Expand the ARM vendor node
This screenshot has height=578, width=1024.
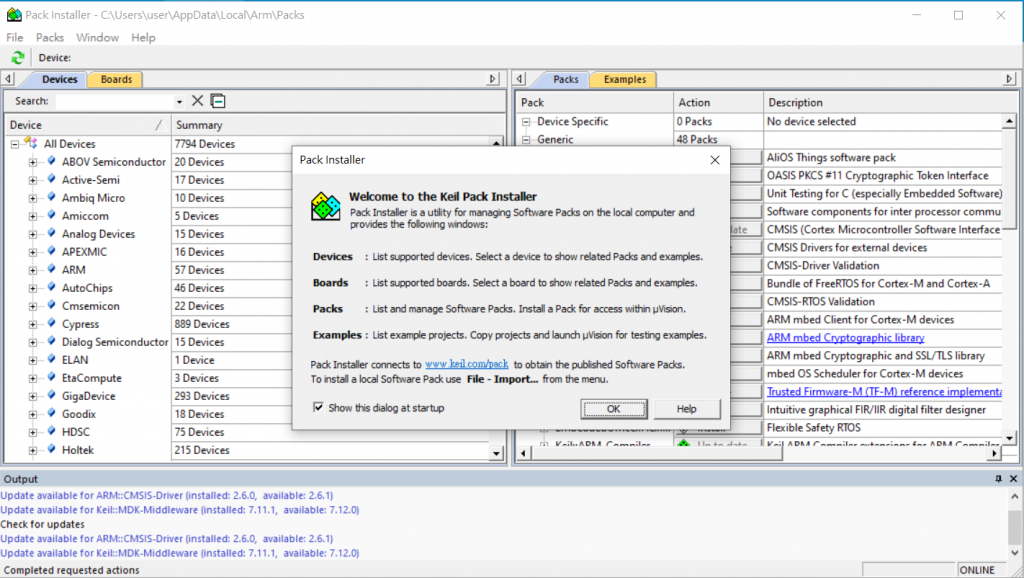[33, 270]
